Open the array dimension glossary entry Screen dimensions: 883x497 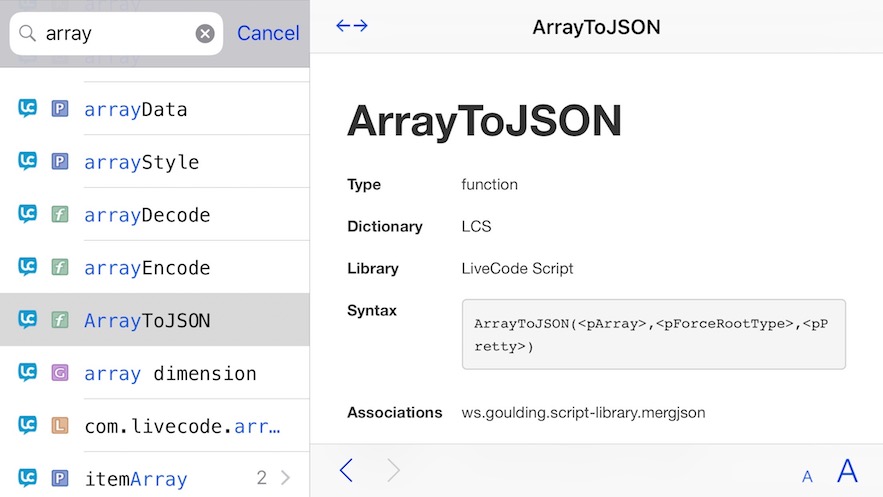[170, 373]
